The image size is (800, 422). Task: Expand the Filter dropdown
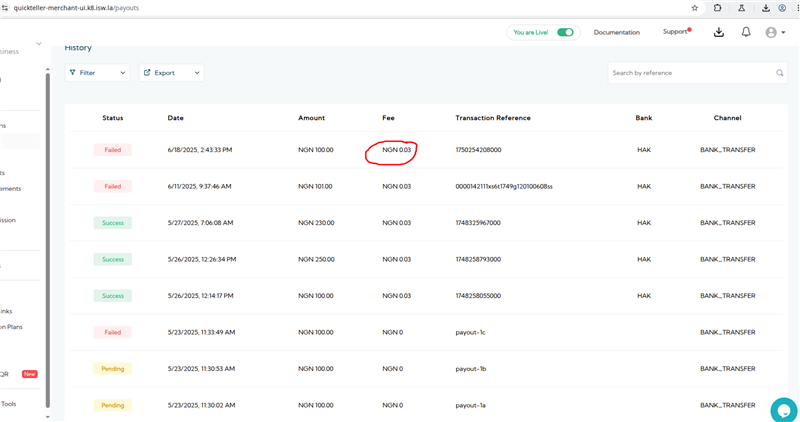(98, 73)
